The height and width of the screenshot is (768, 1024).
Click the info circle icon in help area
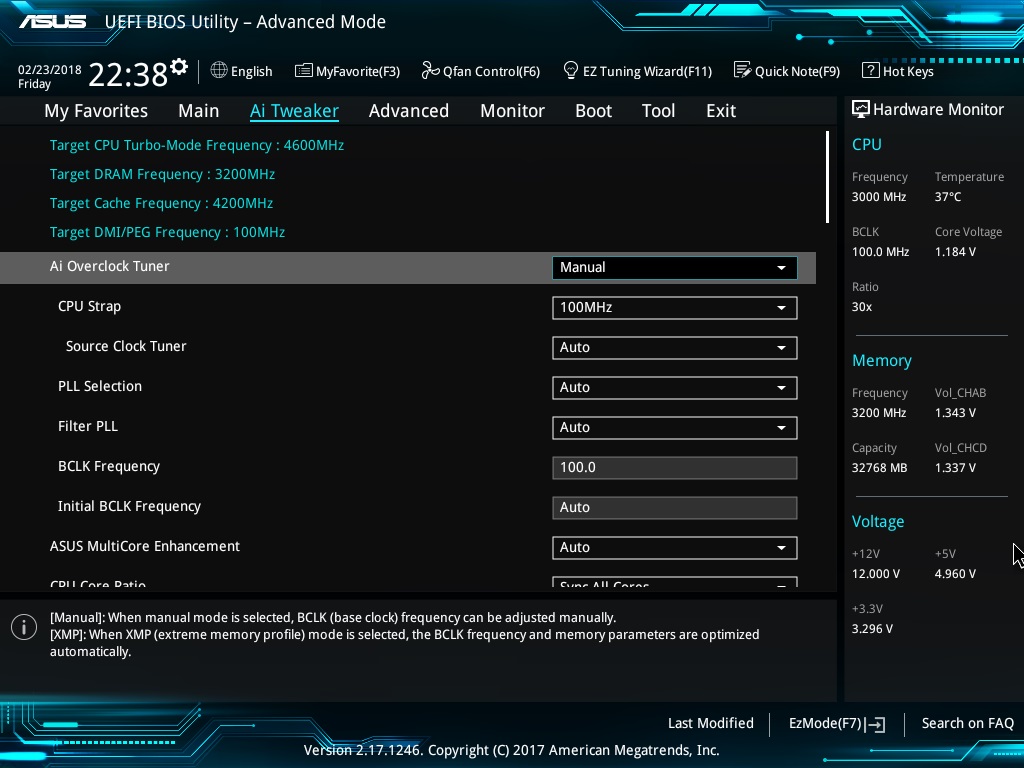coord(24,627)
